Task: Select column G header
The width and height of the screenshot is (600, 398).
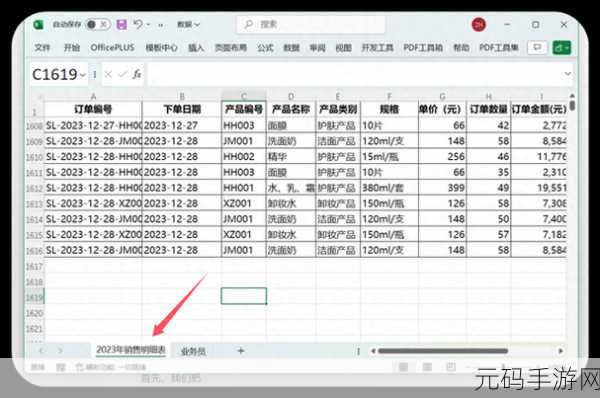Action: 442,96
